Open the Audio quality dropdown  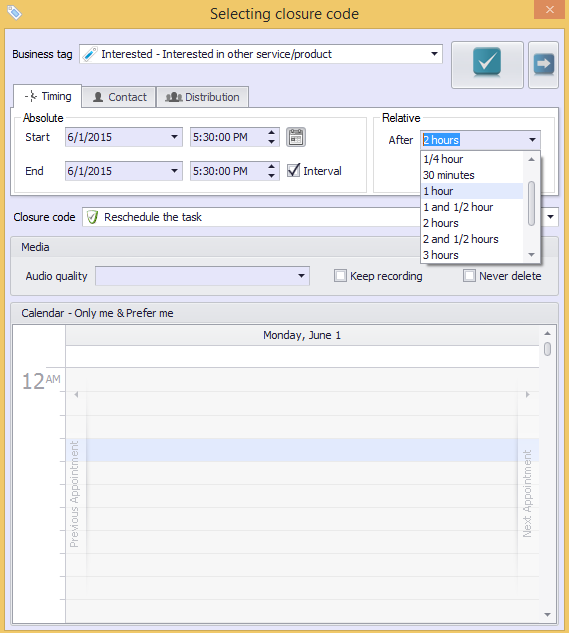point(301,276)
